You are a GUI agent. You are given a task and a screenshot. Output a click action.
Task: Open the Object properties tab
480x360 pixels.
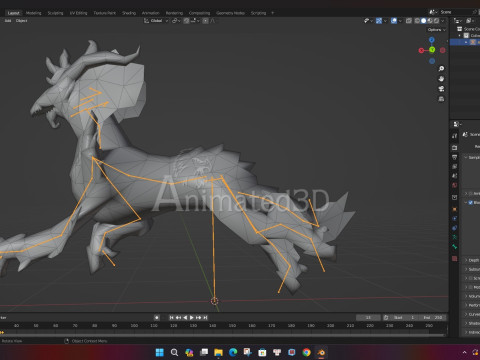tap(455, 209)
